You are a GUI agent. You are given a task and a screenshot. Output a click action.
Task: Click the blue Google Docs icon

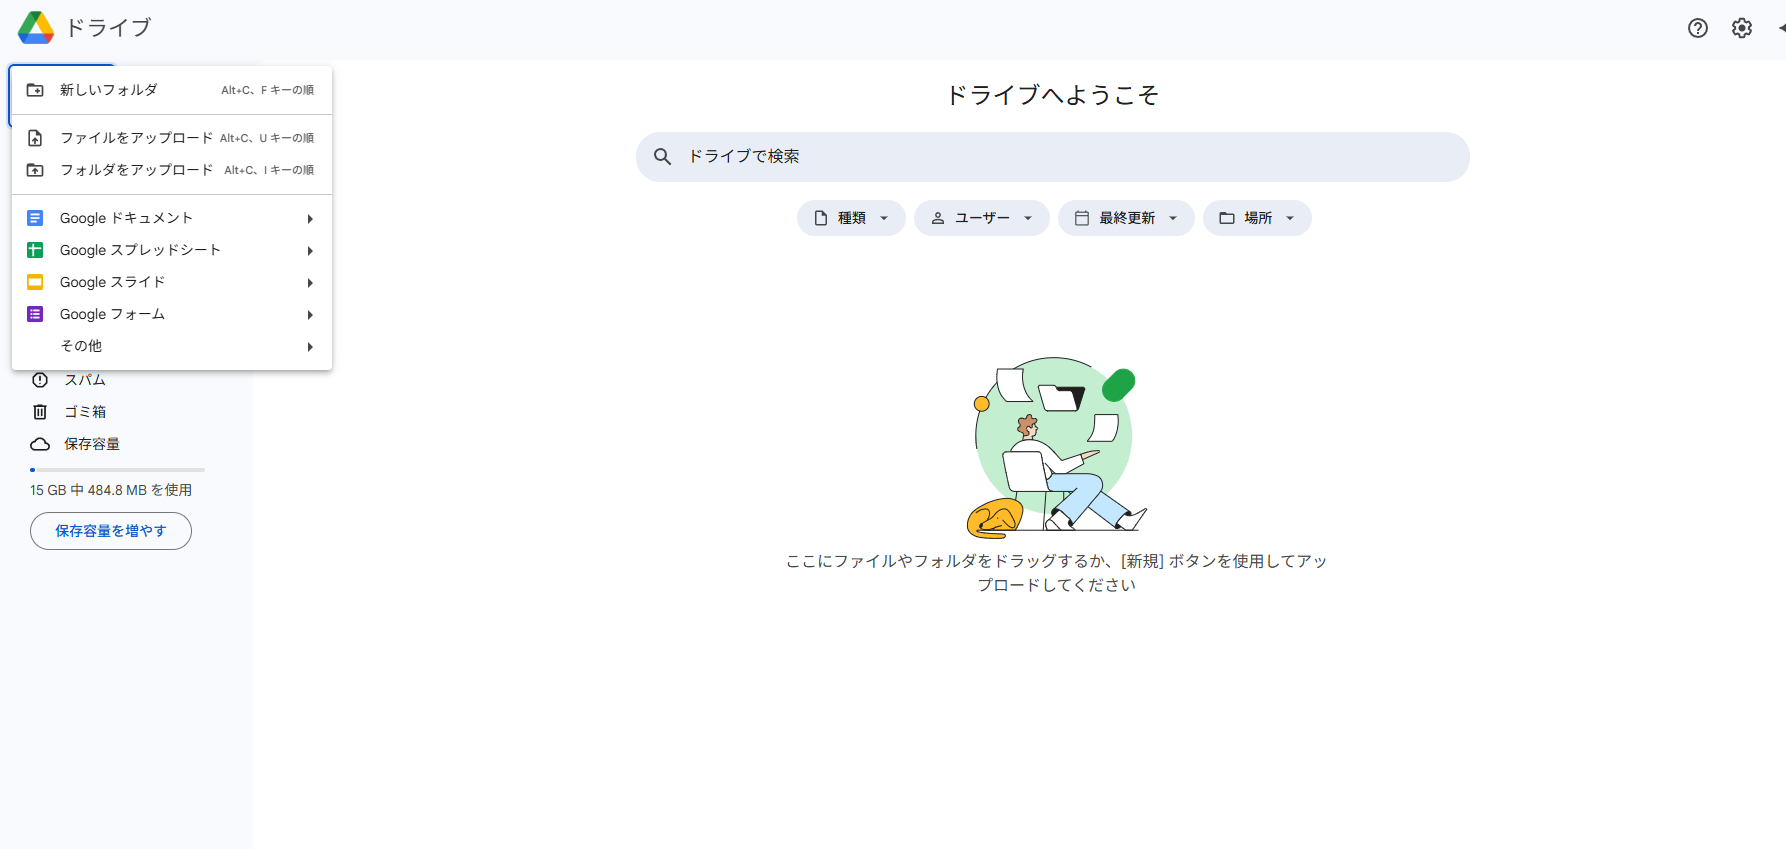(35, 218)
